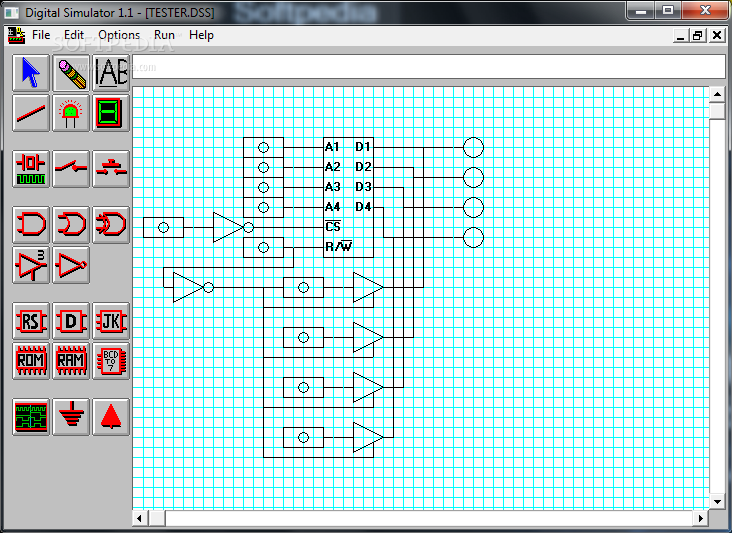732x533 pixels.
Task: Pick the eraser tool
Action: click(x=71, y=73)
